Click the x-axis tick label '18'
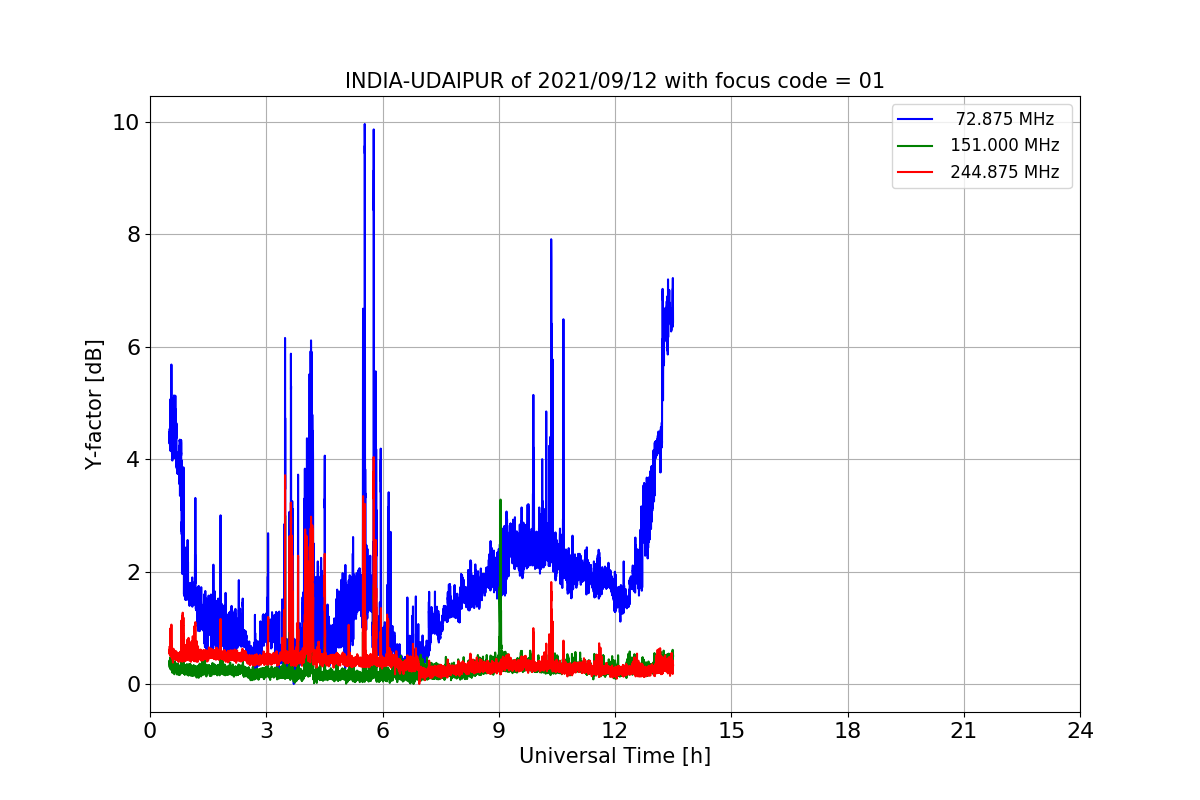The height and width of the screenshot is (800, 1200). tap(847, 731)
